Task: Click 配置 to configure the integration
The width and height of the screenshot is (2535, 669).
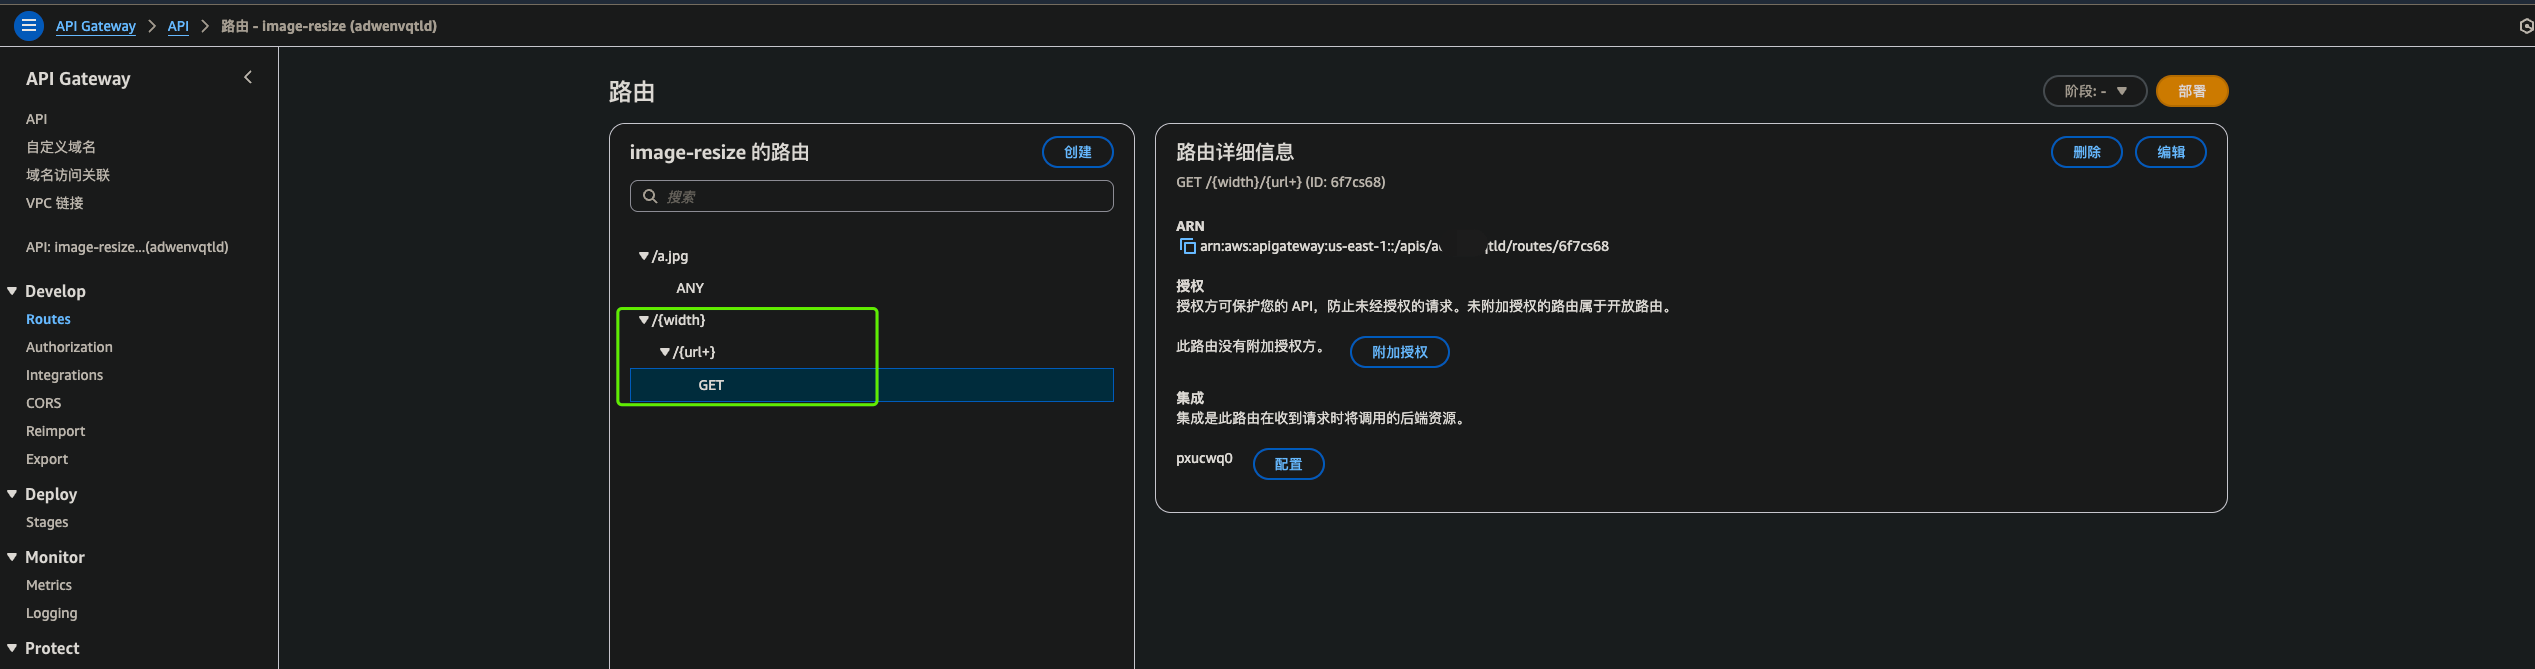Action: [1289, 464]
